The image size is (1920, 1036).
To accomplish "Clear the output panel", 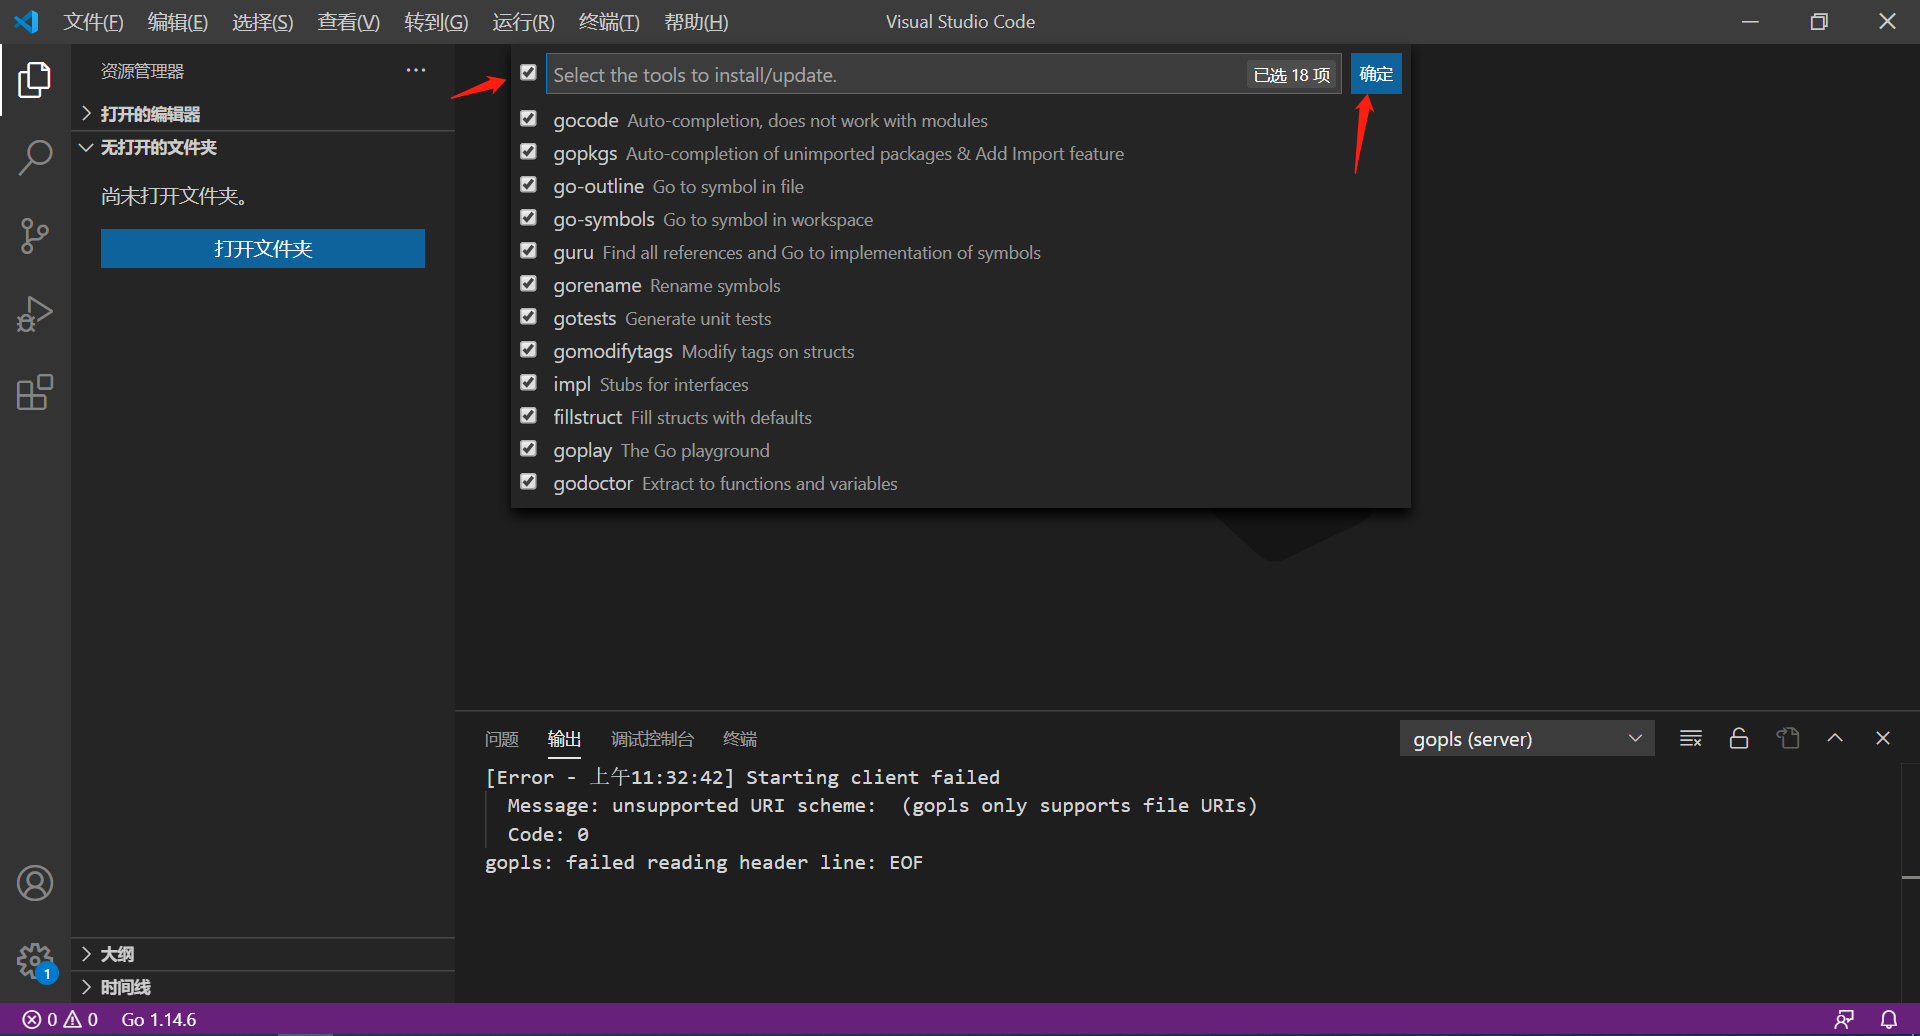I will [x=1691, y=738].
